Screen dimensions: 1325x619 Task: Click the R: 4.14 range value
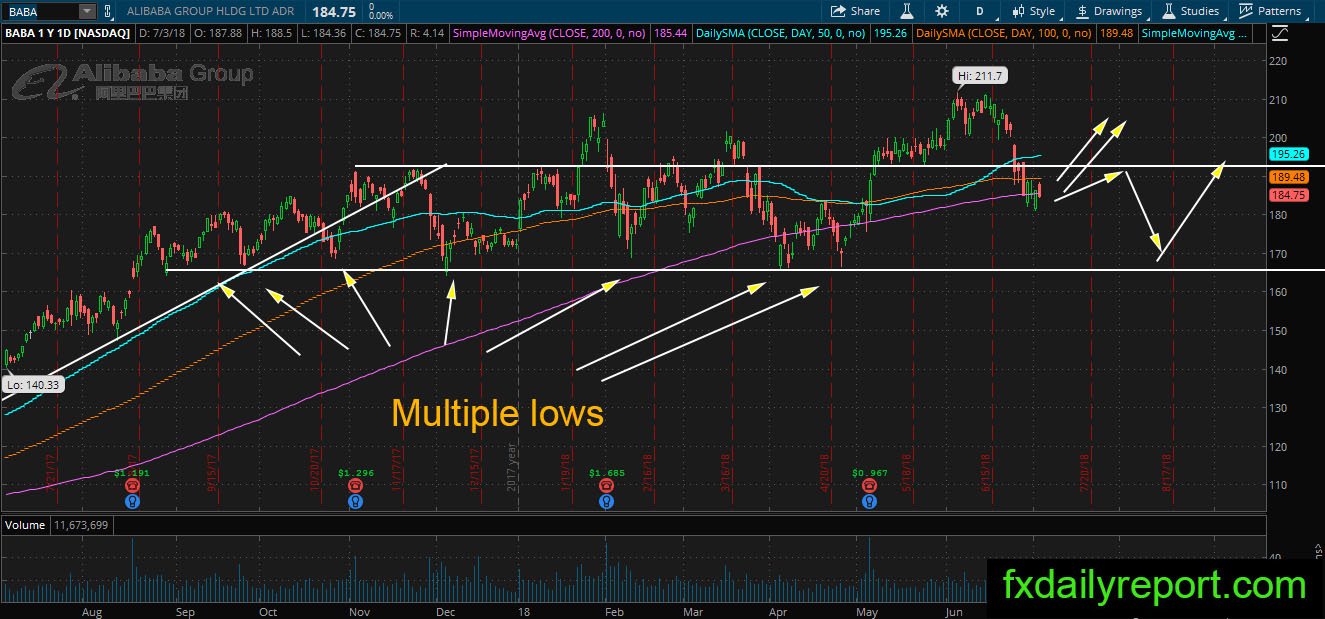(425, 33)
